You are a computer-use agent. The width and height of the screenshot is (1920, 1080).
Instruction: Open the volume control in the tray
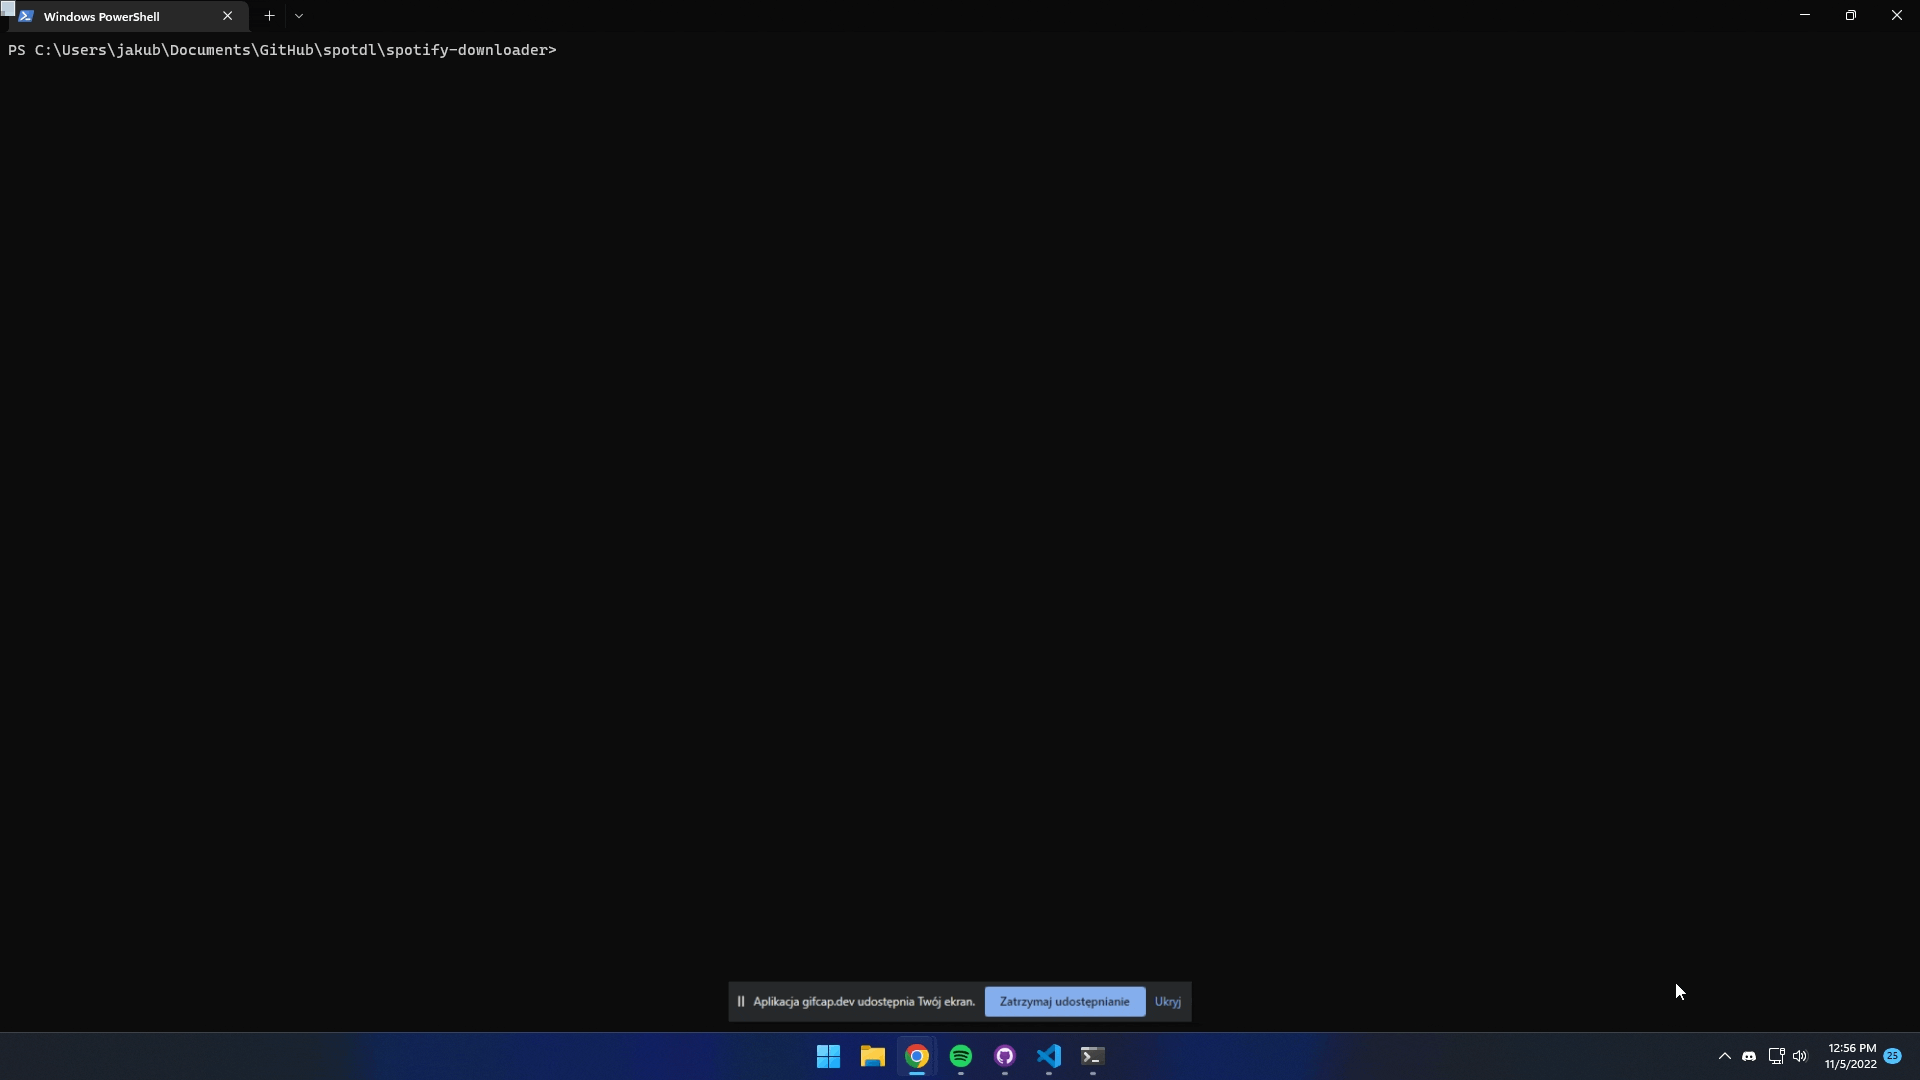[1800, 1056]
